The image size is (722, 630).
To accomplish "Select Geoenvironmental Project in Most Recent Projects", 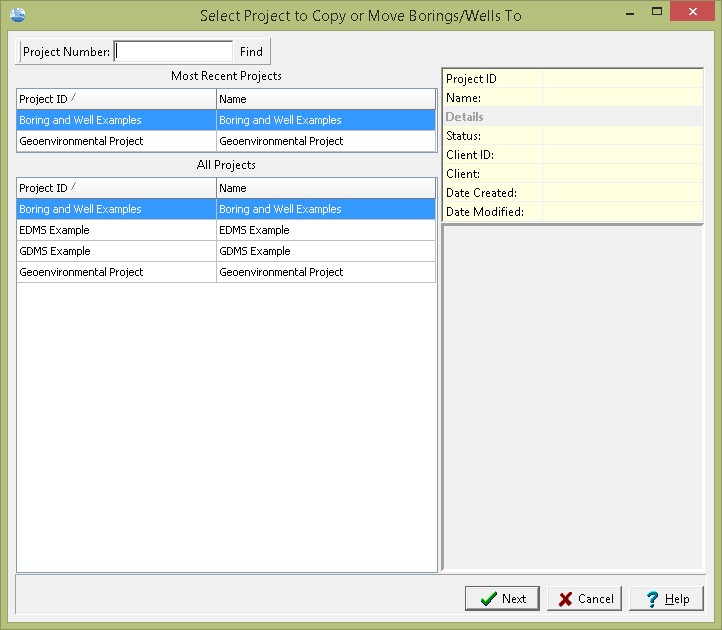I will [116, 141].
